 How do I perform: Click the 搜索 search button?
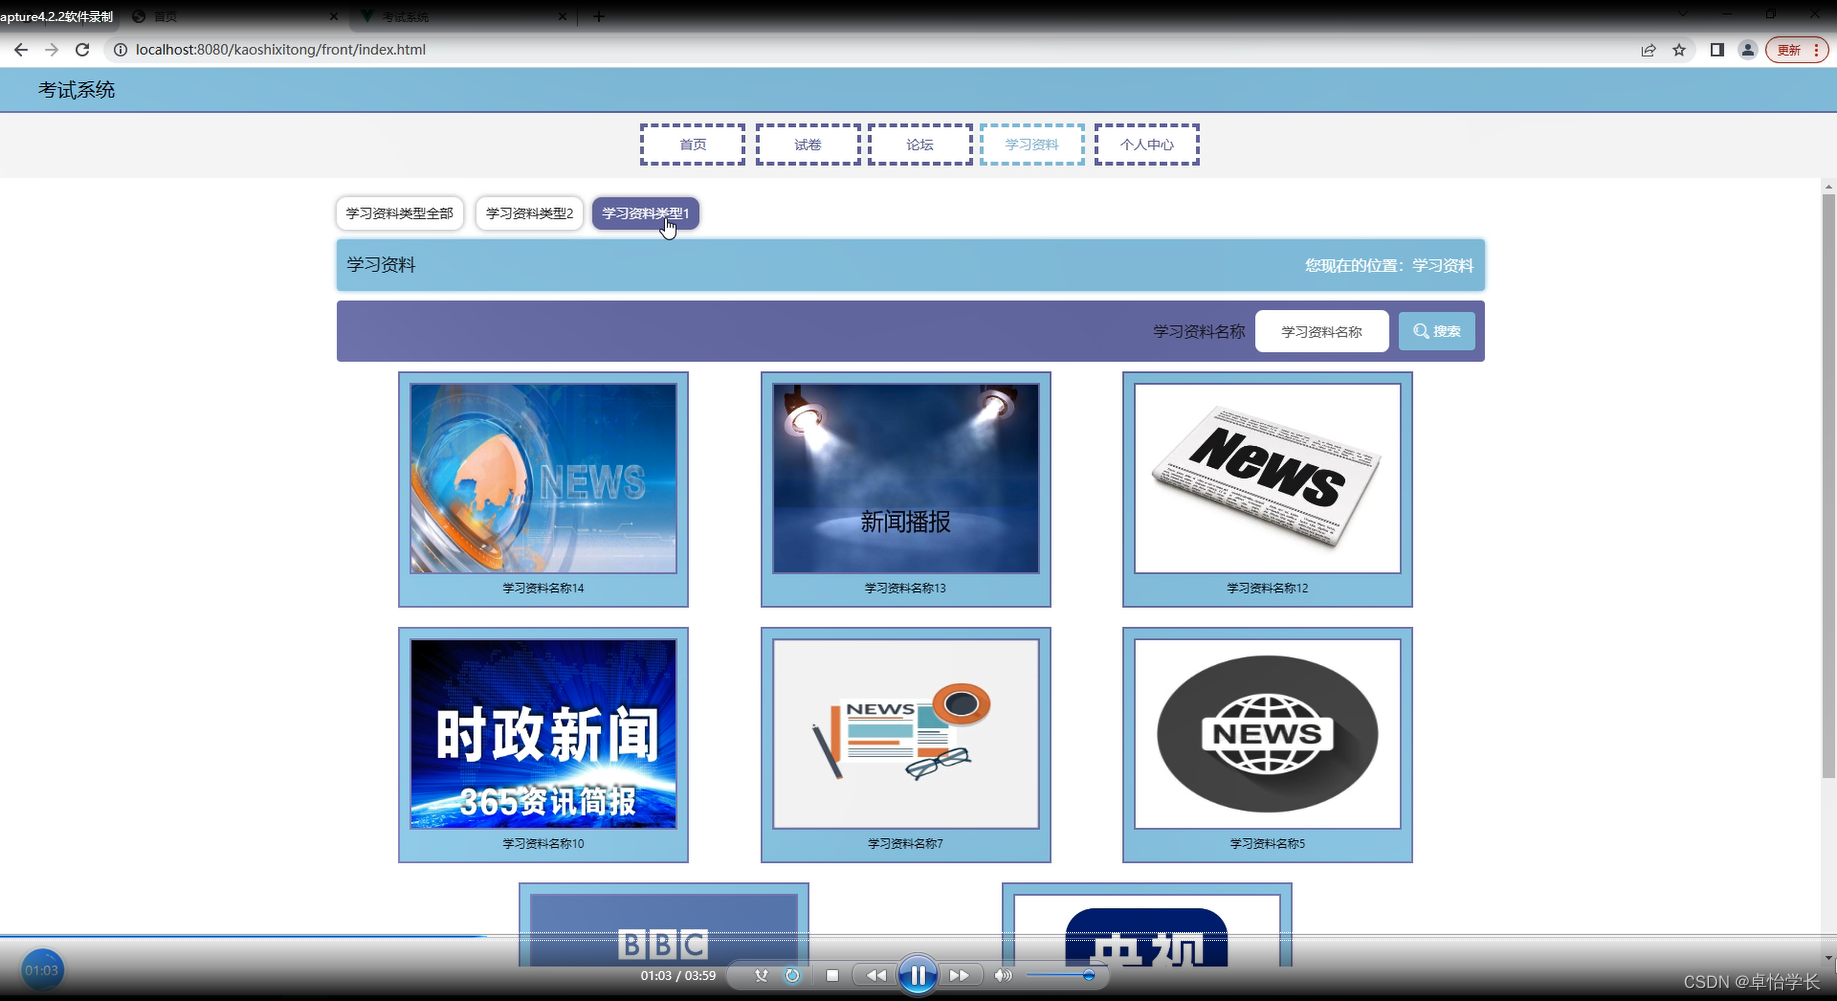1436,331
